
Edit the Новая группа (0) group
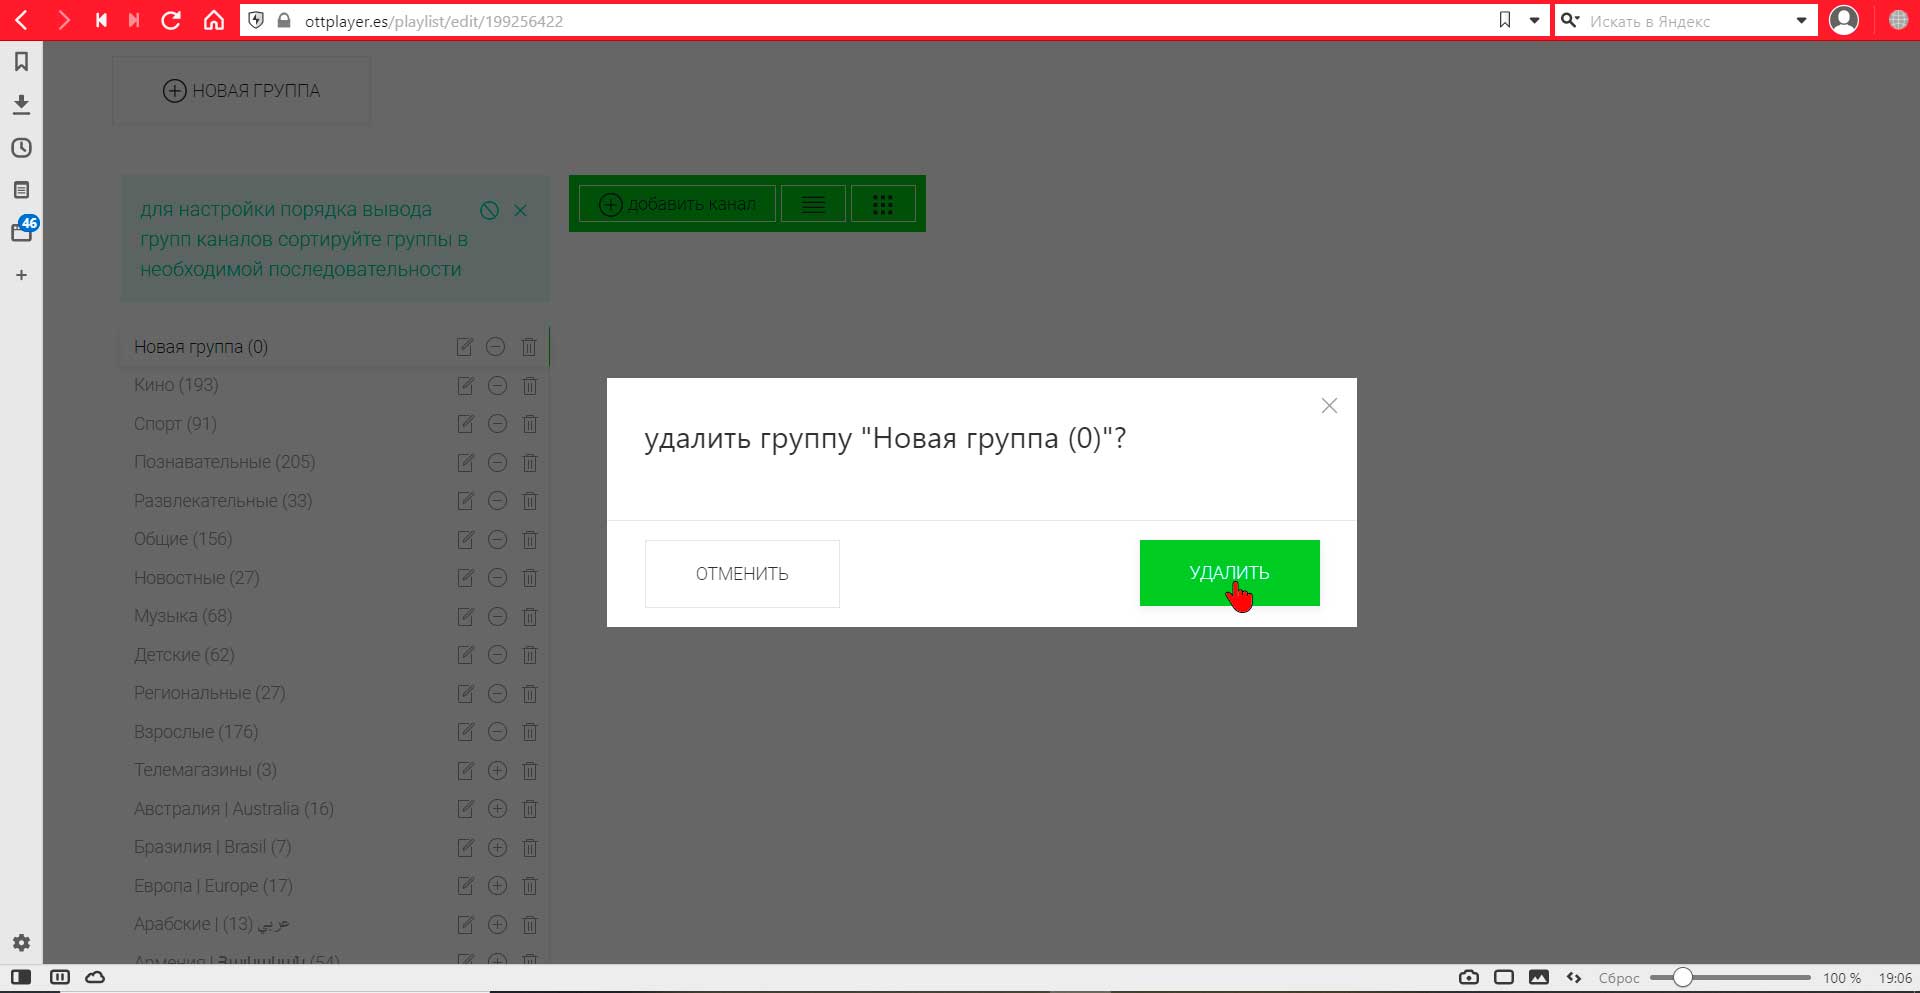(464, 347)
